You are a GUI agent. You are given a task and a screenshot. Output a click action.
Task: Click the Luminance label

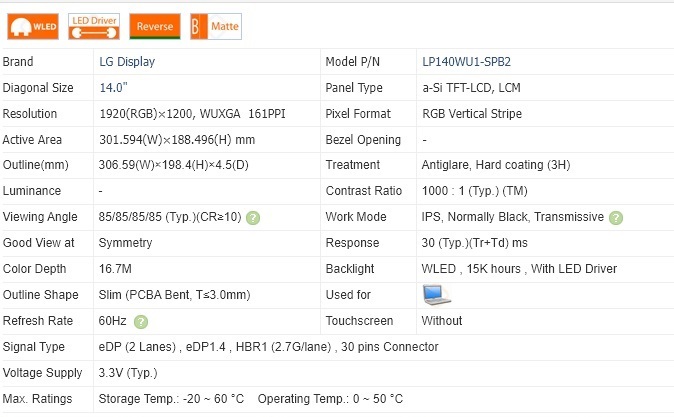tap(32, 191)
